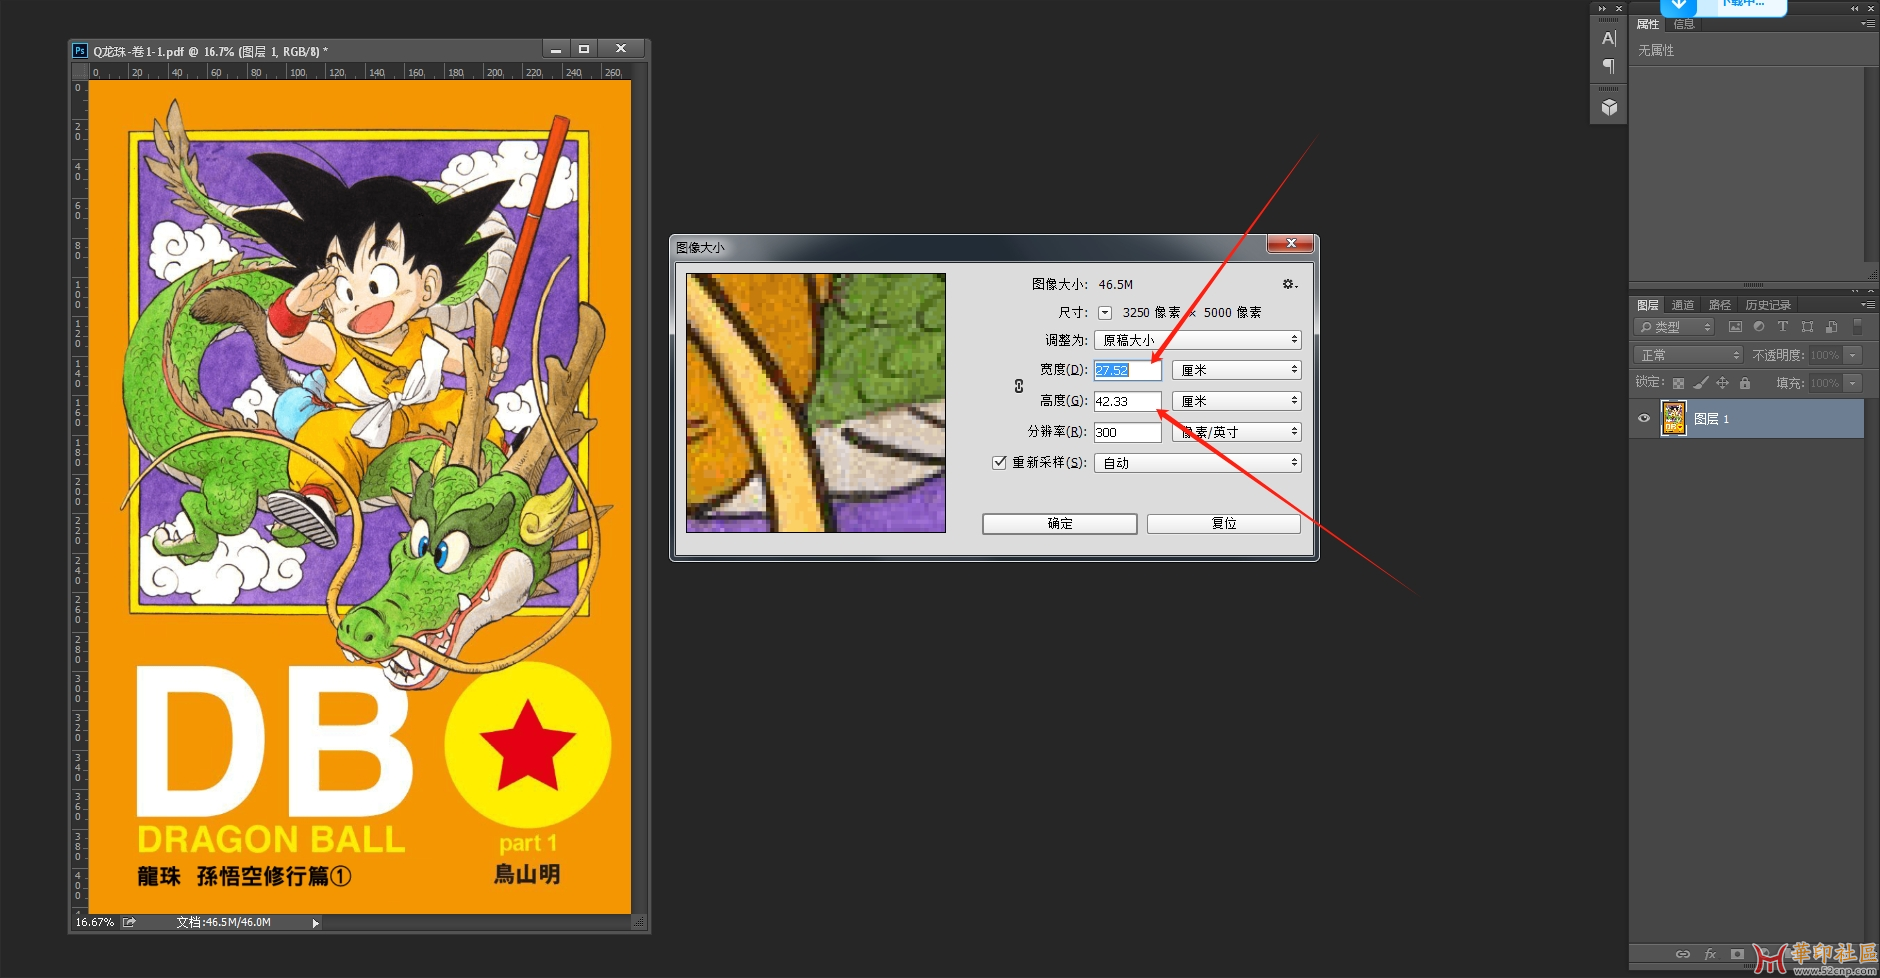Toggle lock all padlock icon
This screenshot has width=1880, height=978.
(1744, 383)
